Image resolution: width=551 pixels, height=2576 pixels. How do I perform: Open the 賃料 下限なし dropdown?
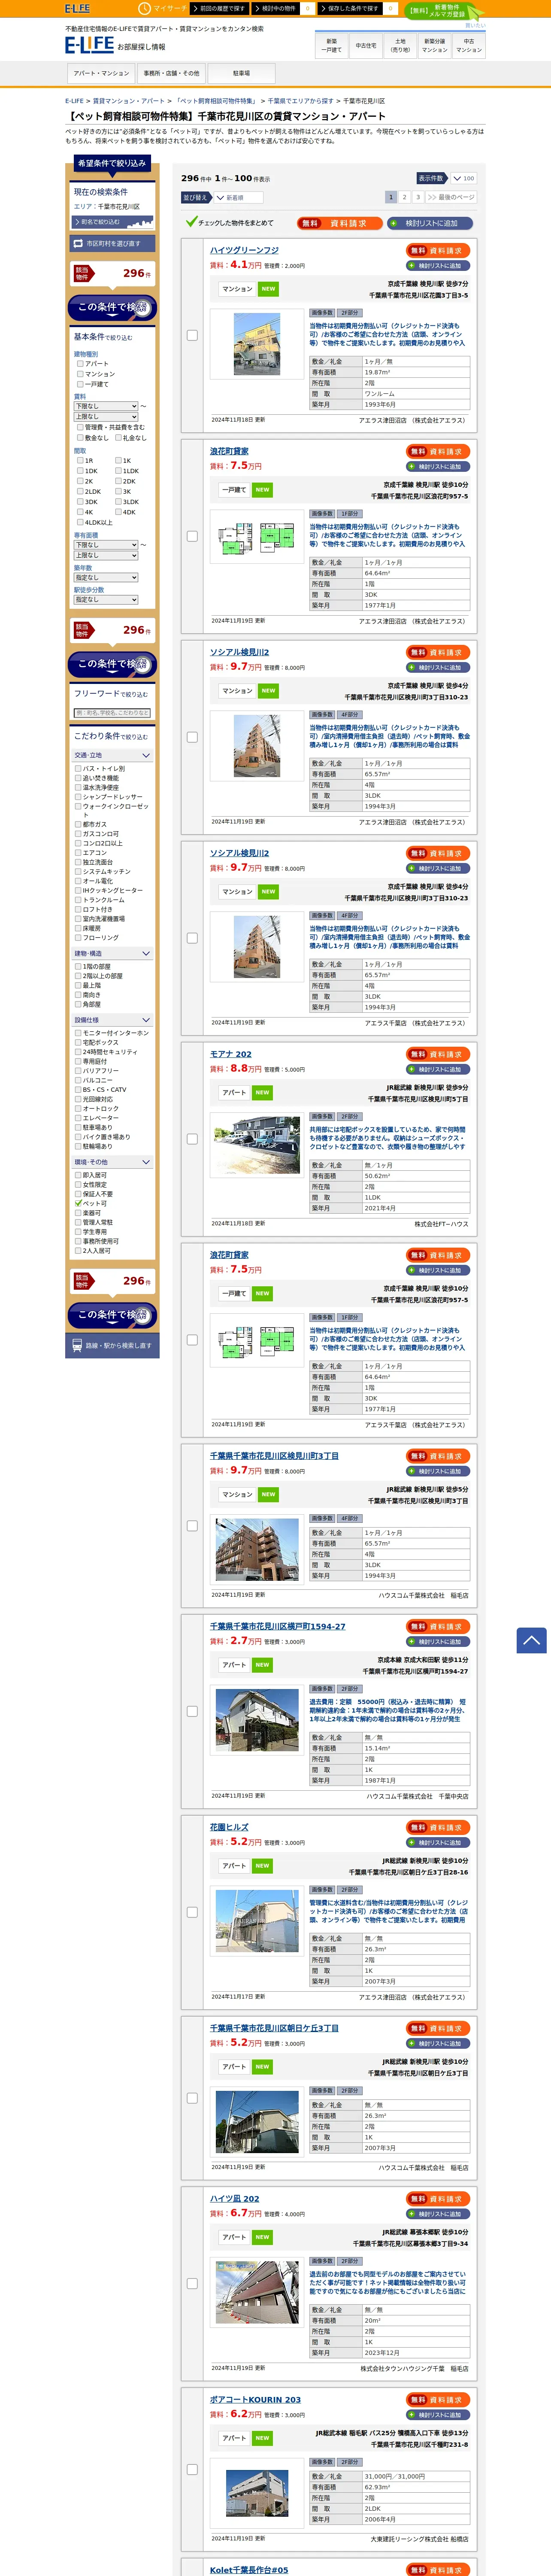click(105, 406)
